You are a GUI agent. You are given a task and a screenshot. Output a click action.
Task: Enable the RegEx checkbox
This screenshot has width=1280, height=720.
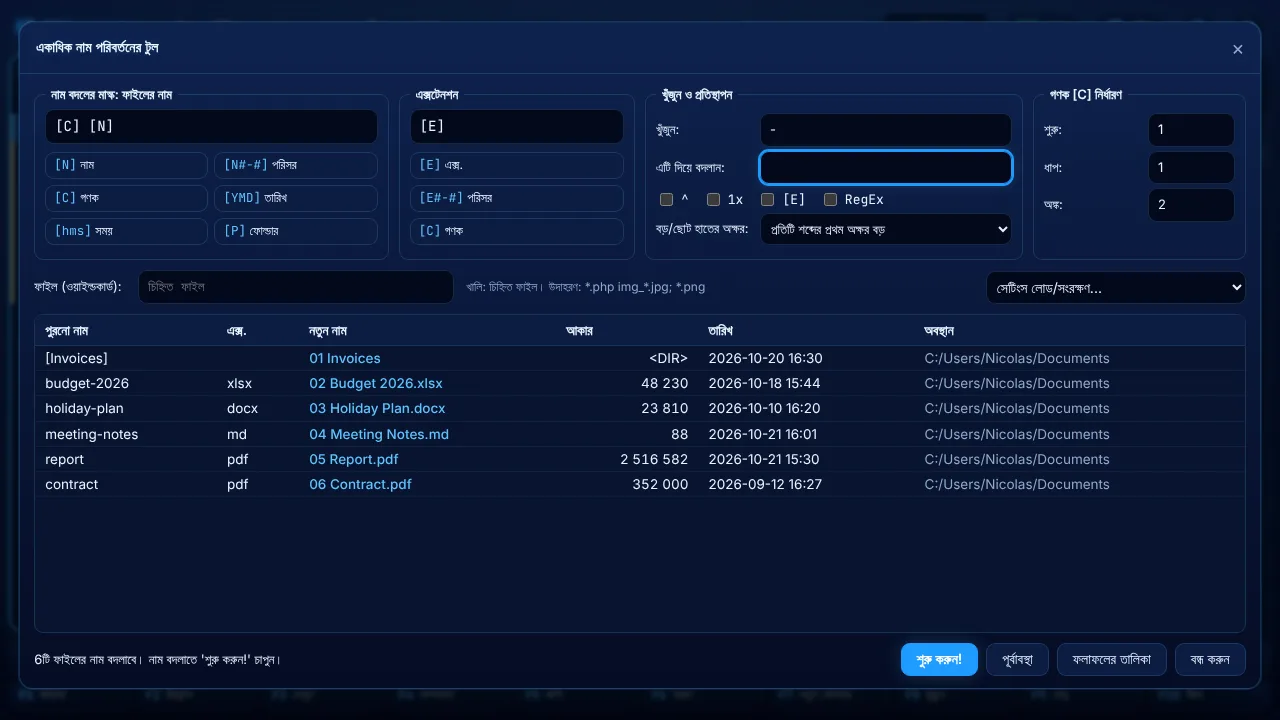tap(830, 200)
